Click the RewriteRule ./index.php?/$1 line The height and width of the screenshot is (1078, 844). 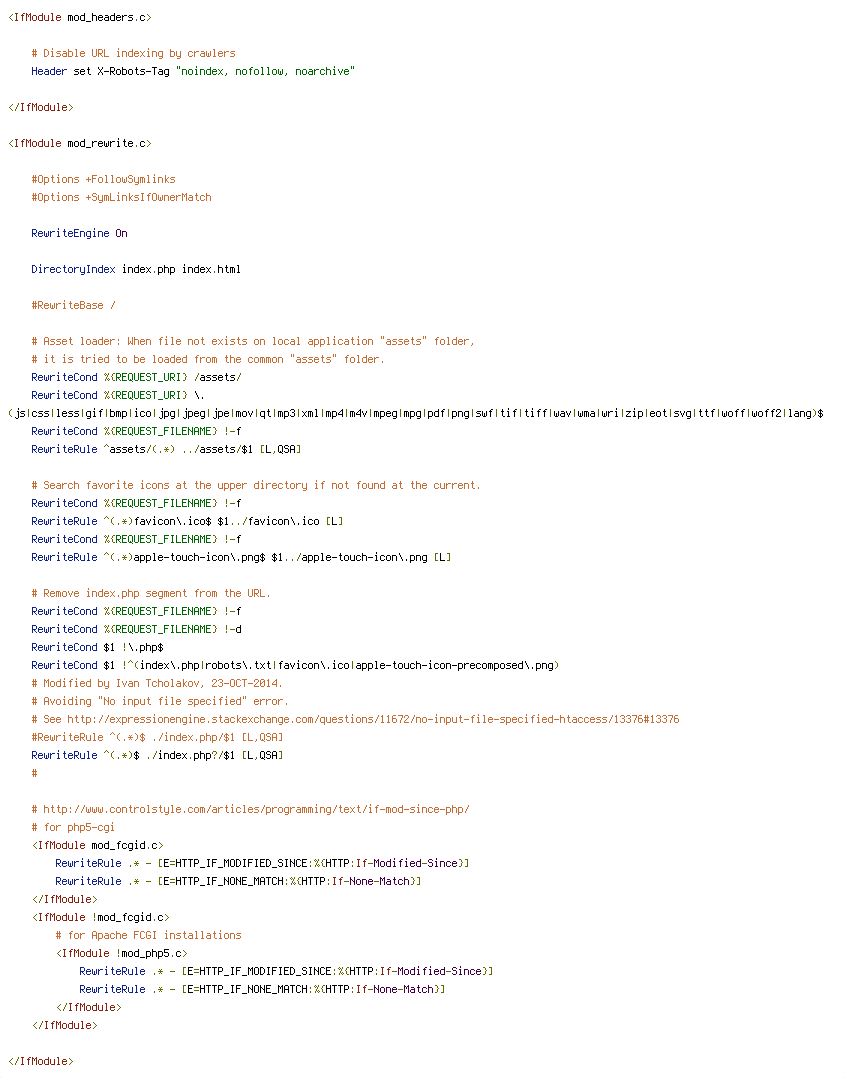[157, 755]
